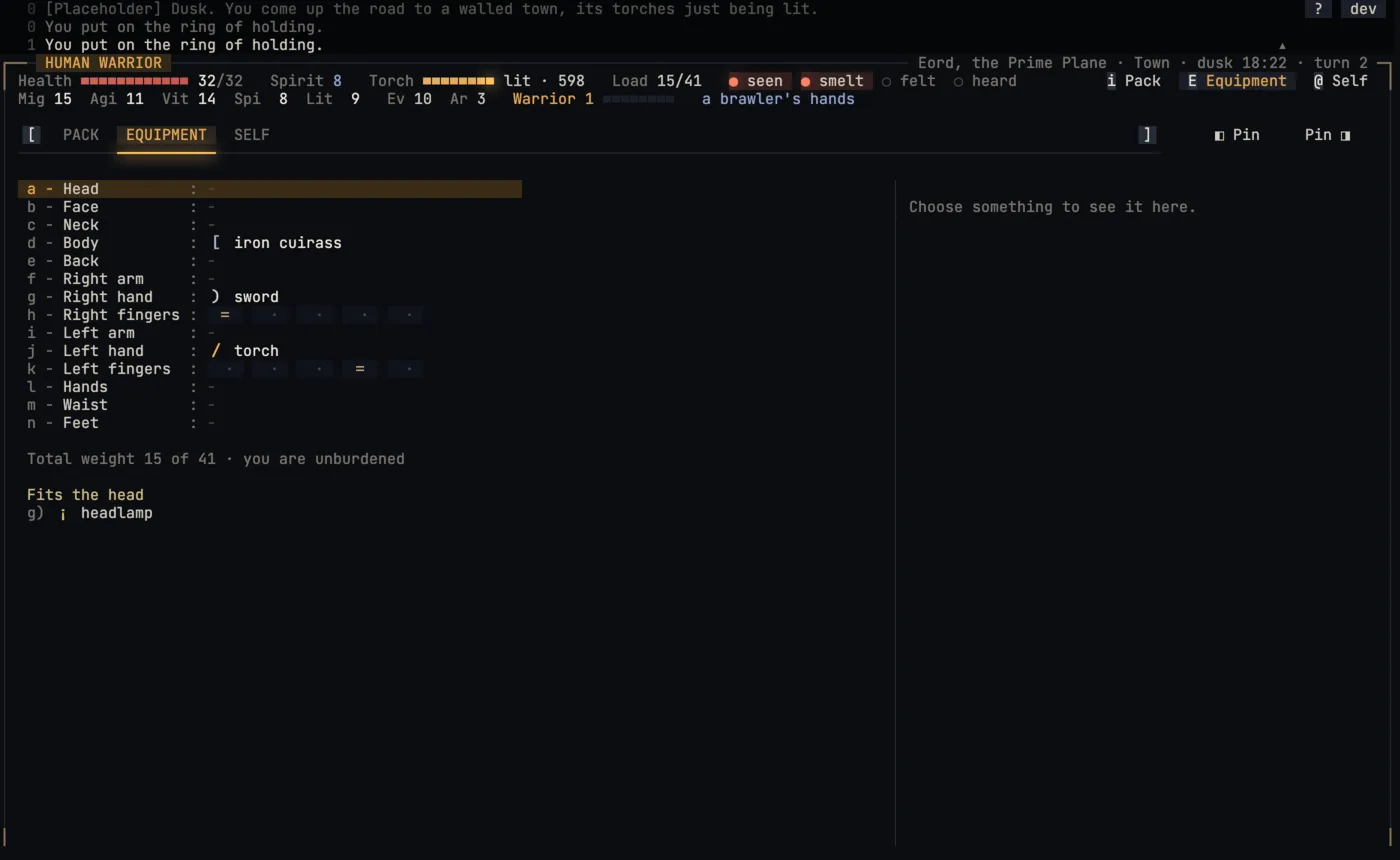The width and height of the screenshot is (1400, 860).
Task: Click the red Health bar
Action: coord(134,81)
